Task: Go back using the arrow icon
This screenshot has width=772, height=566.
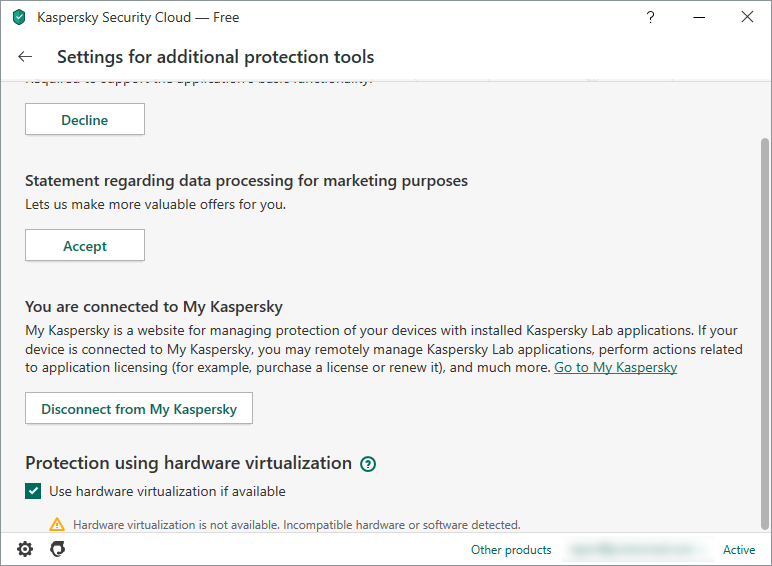Action: click(x=25, y=57)
